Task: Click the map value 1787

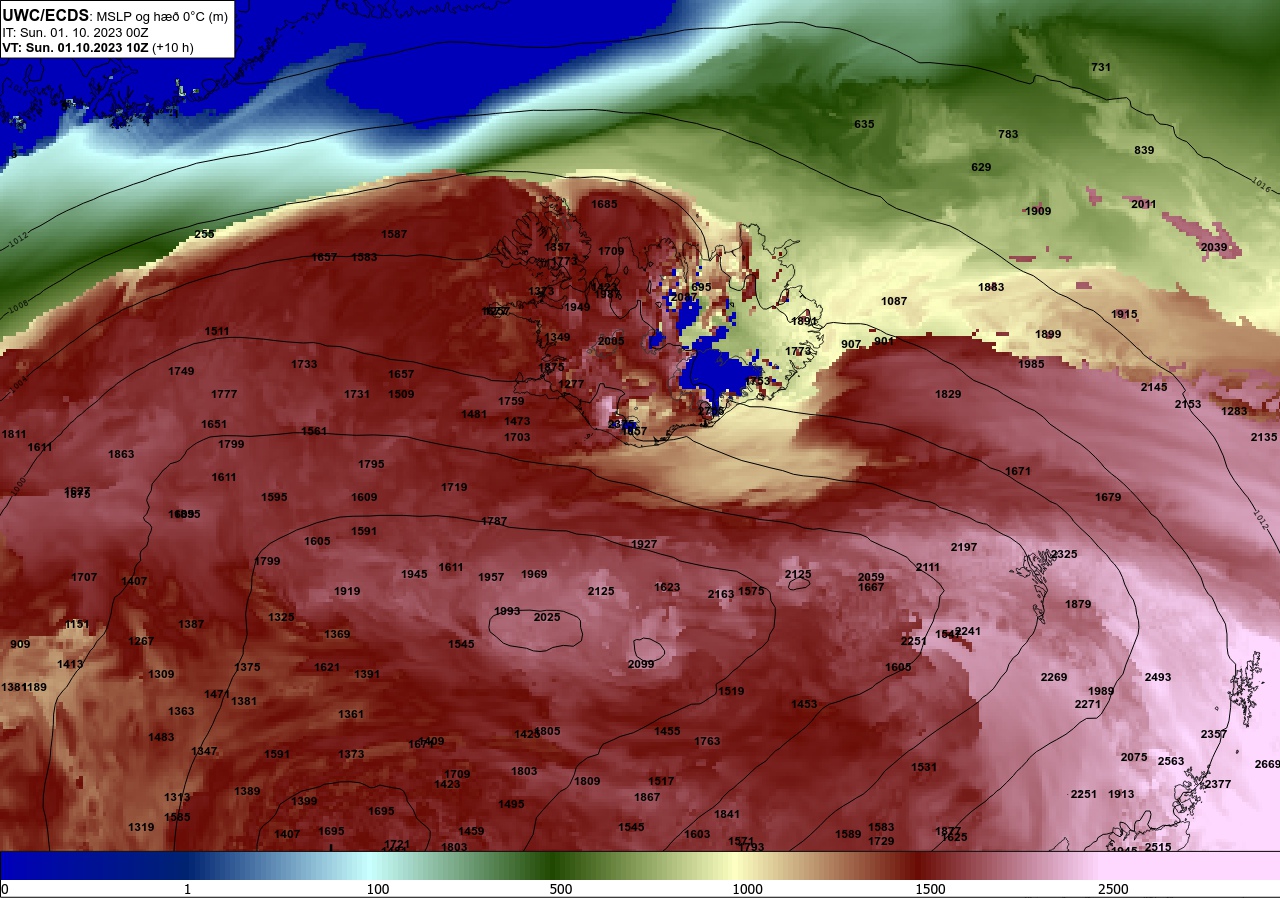Action: pyautogui.click(x=494, y=521)
